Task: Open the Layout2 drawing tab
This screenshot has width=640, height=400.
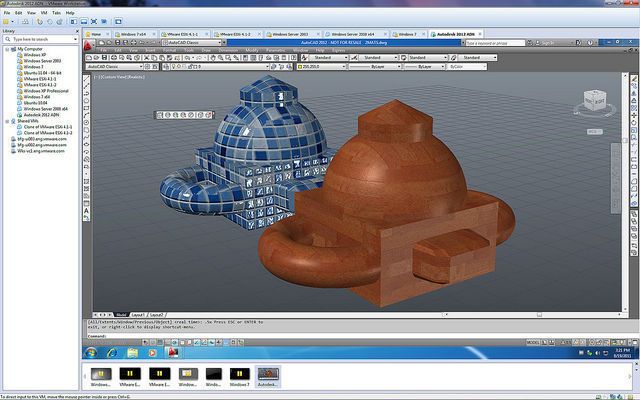Action: [157, 315]
